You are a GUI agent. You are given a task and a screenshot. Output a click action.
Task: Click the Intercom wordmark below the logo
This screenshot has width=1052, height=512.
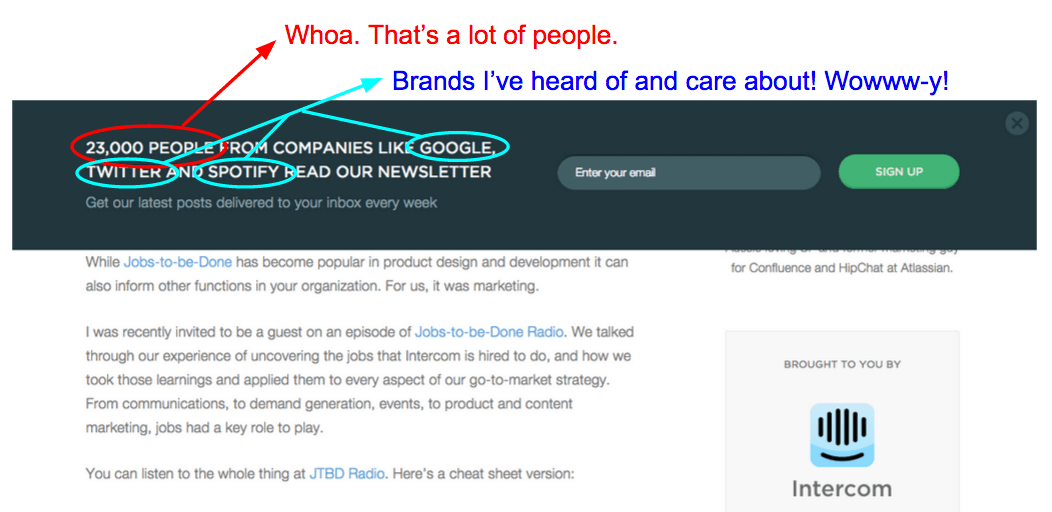pos(841,490)
